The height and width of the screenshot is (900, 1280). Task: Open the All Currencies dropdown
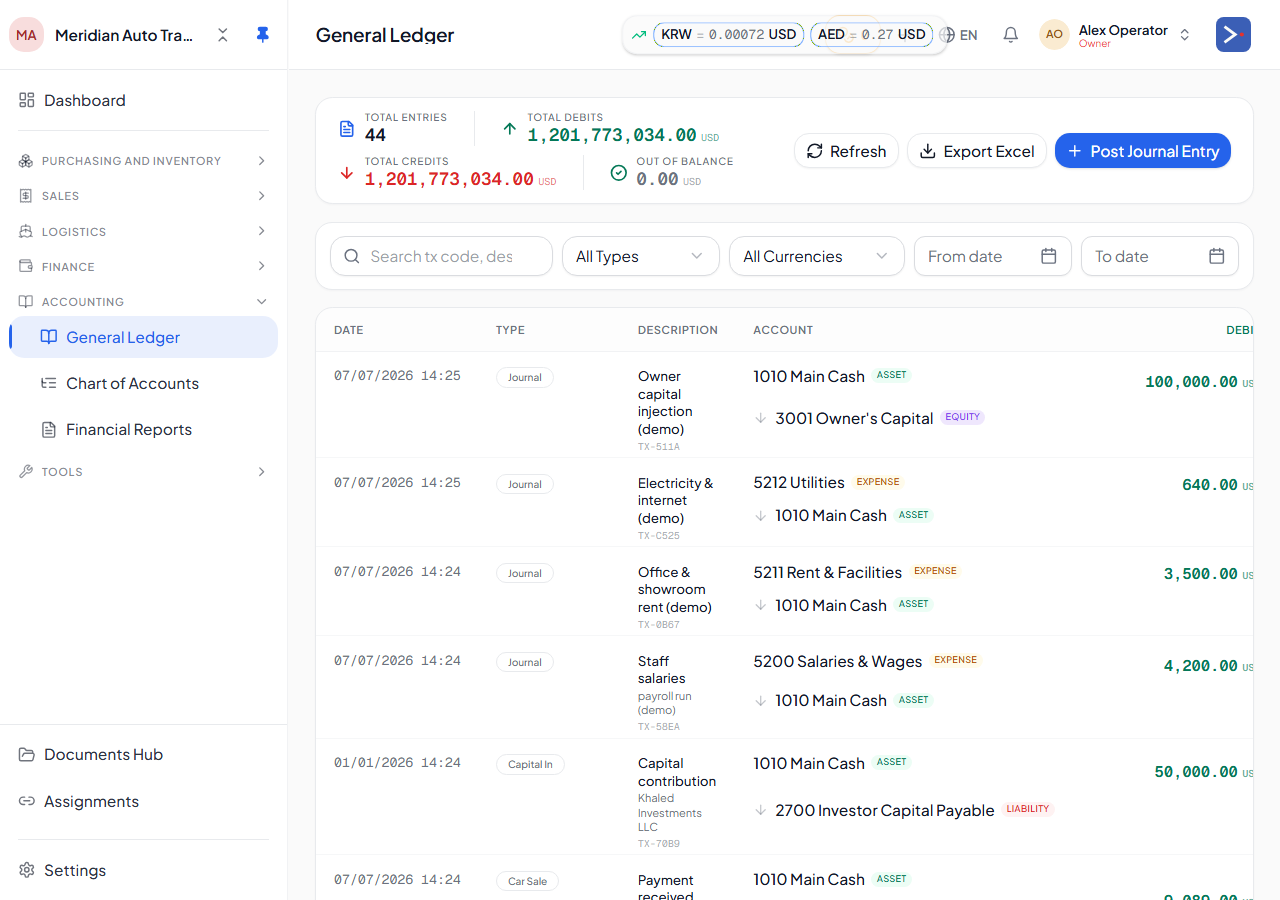(x=817, y=256)
